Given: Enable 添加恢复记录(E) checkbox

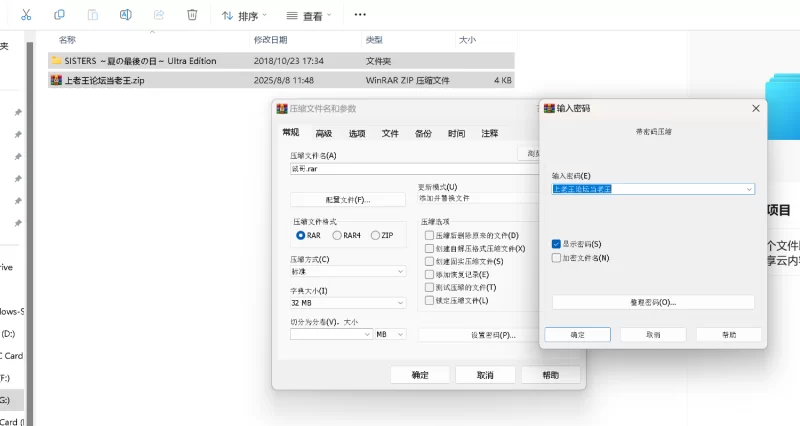Looking at the screenshot, I should point(430,274).
